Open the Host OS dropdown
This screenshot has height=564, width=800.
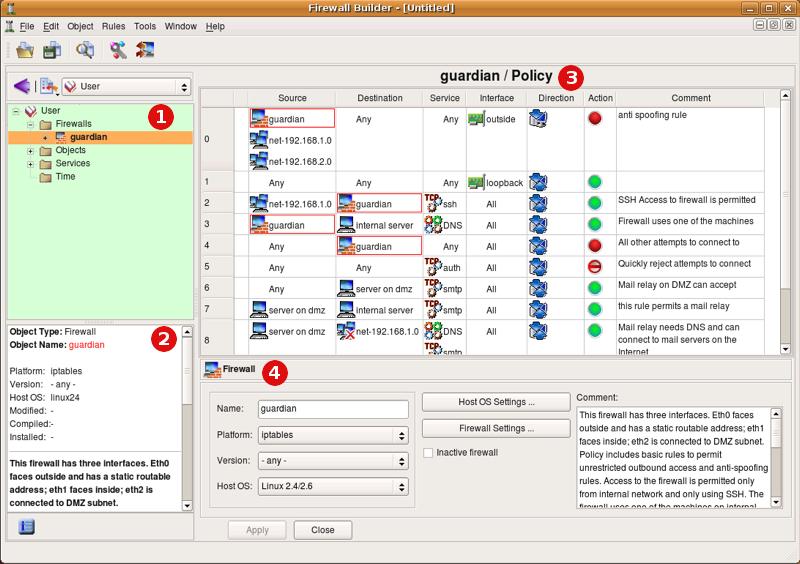pyautogui.click(x=333, y=488)
